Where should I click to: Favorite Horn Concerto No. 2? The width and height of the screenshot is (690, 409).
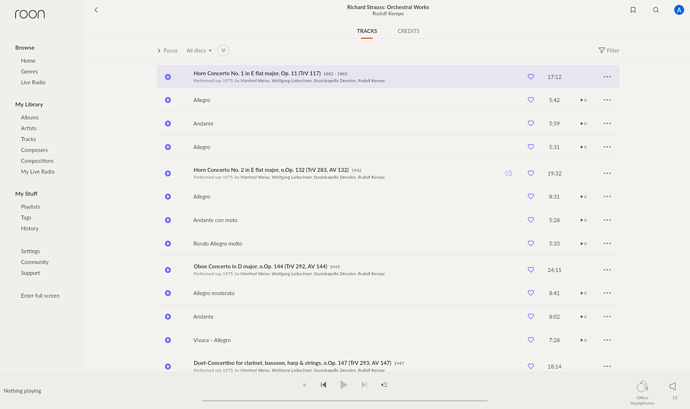pos(531,173)
